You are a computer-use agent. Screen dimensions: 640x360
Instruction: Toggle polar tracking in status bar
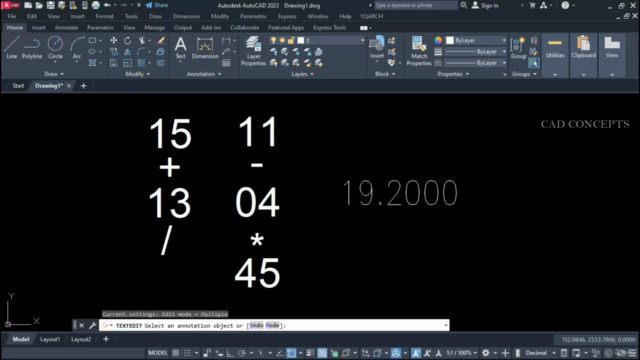click(242, 353)
